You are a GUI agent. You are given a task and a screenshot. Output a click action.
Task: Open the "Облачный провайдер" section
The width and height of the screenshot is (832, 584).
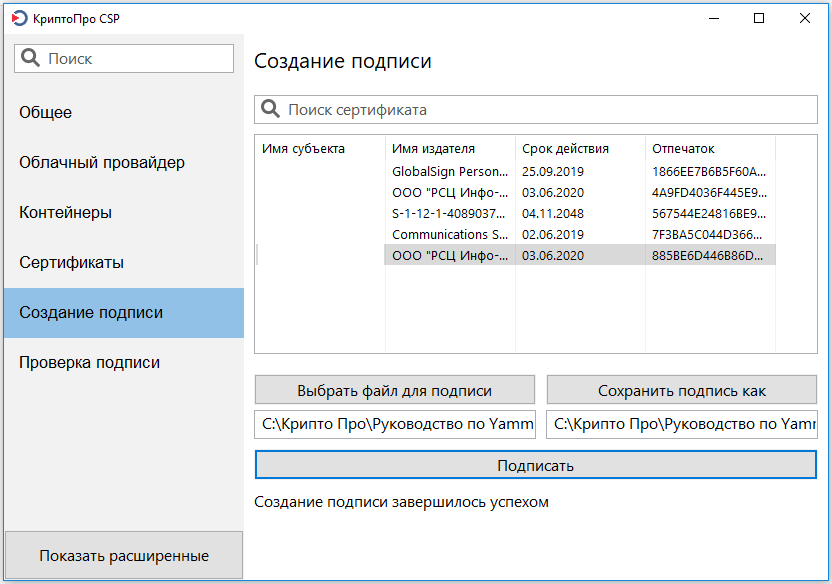tap(124, 162)
